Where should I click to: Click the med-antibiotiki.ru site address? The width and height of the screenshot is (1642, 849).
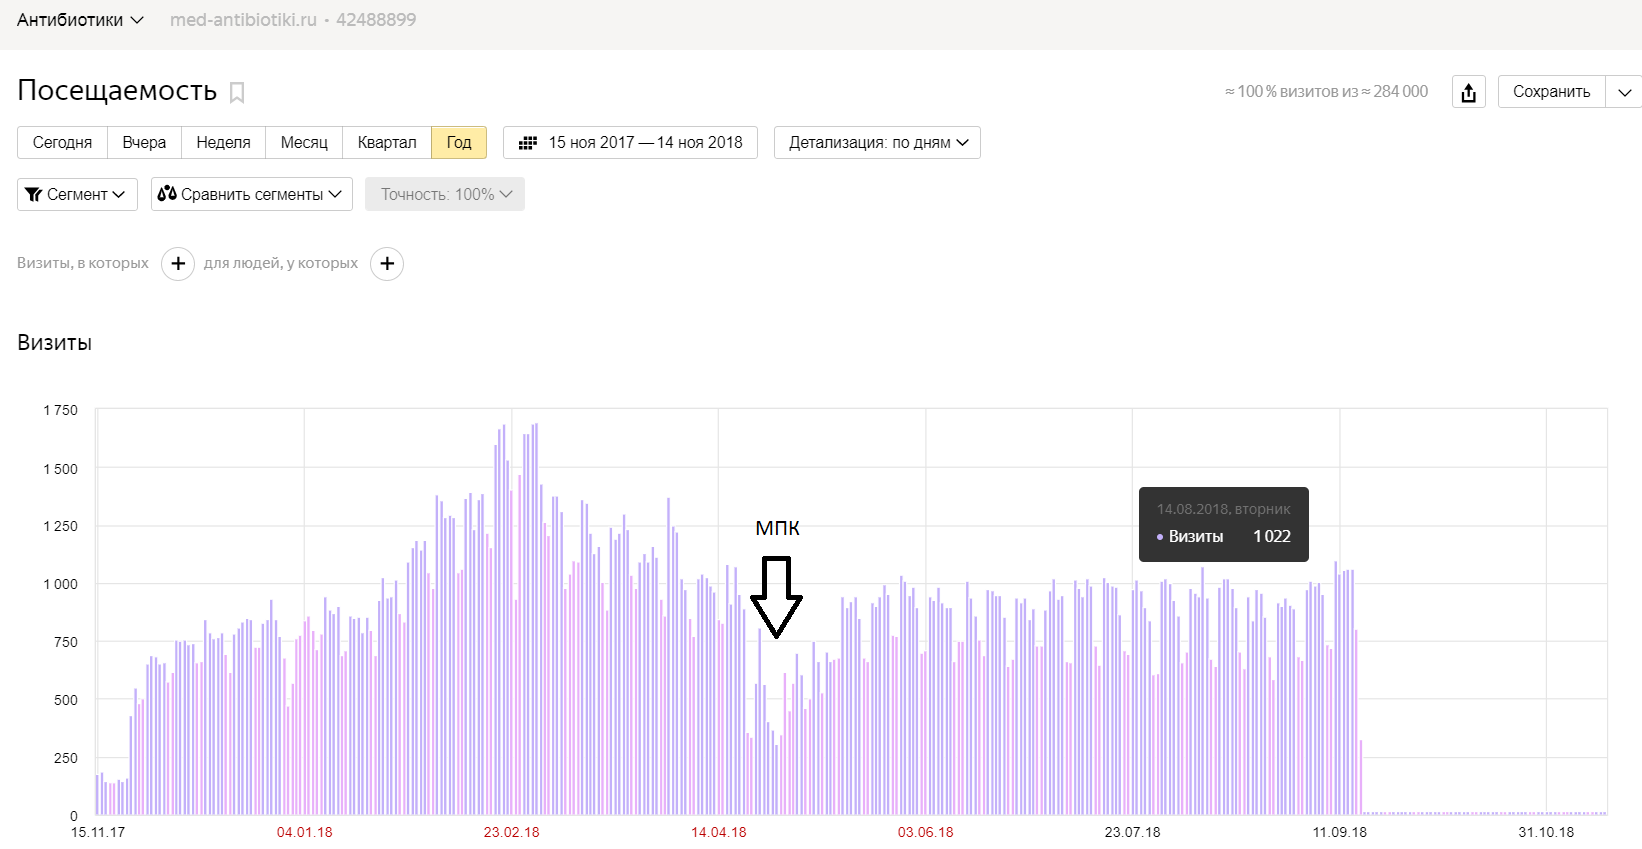click(x=243, y=20)
